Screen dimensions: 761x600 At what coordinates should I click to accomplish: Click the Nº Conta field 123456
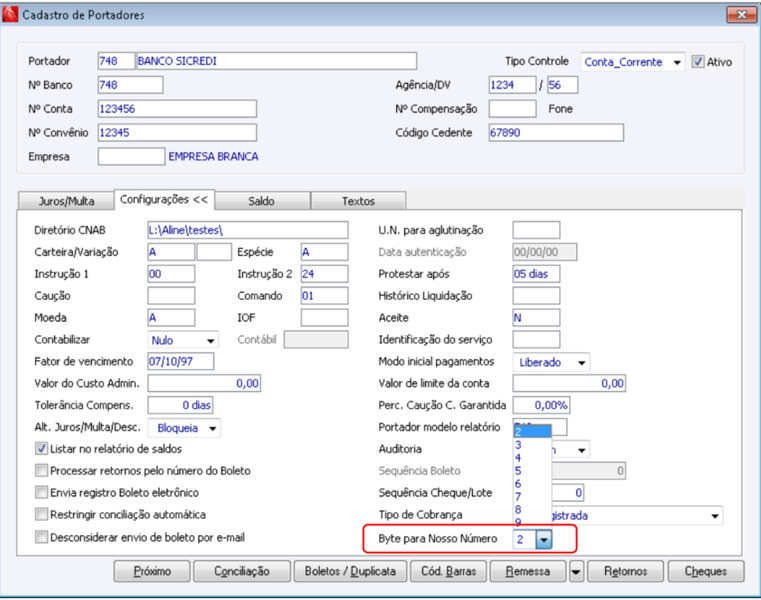coord(177,109)
